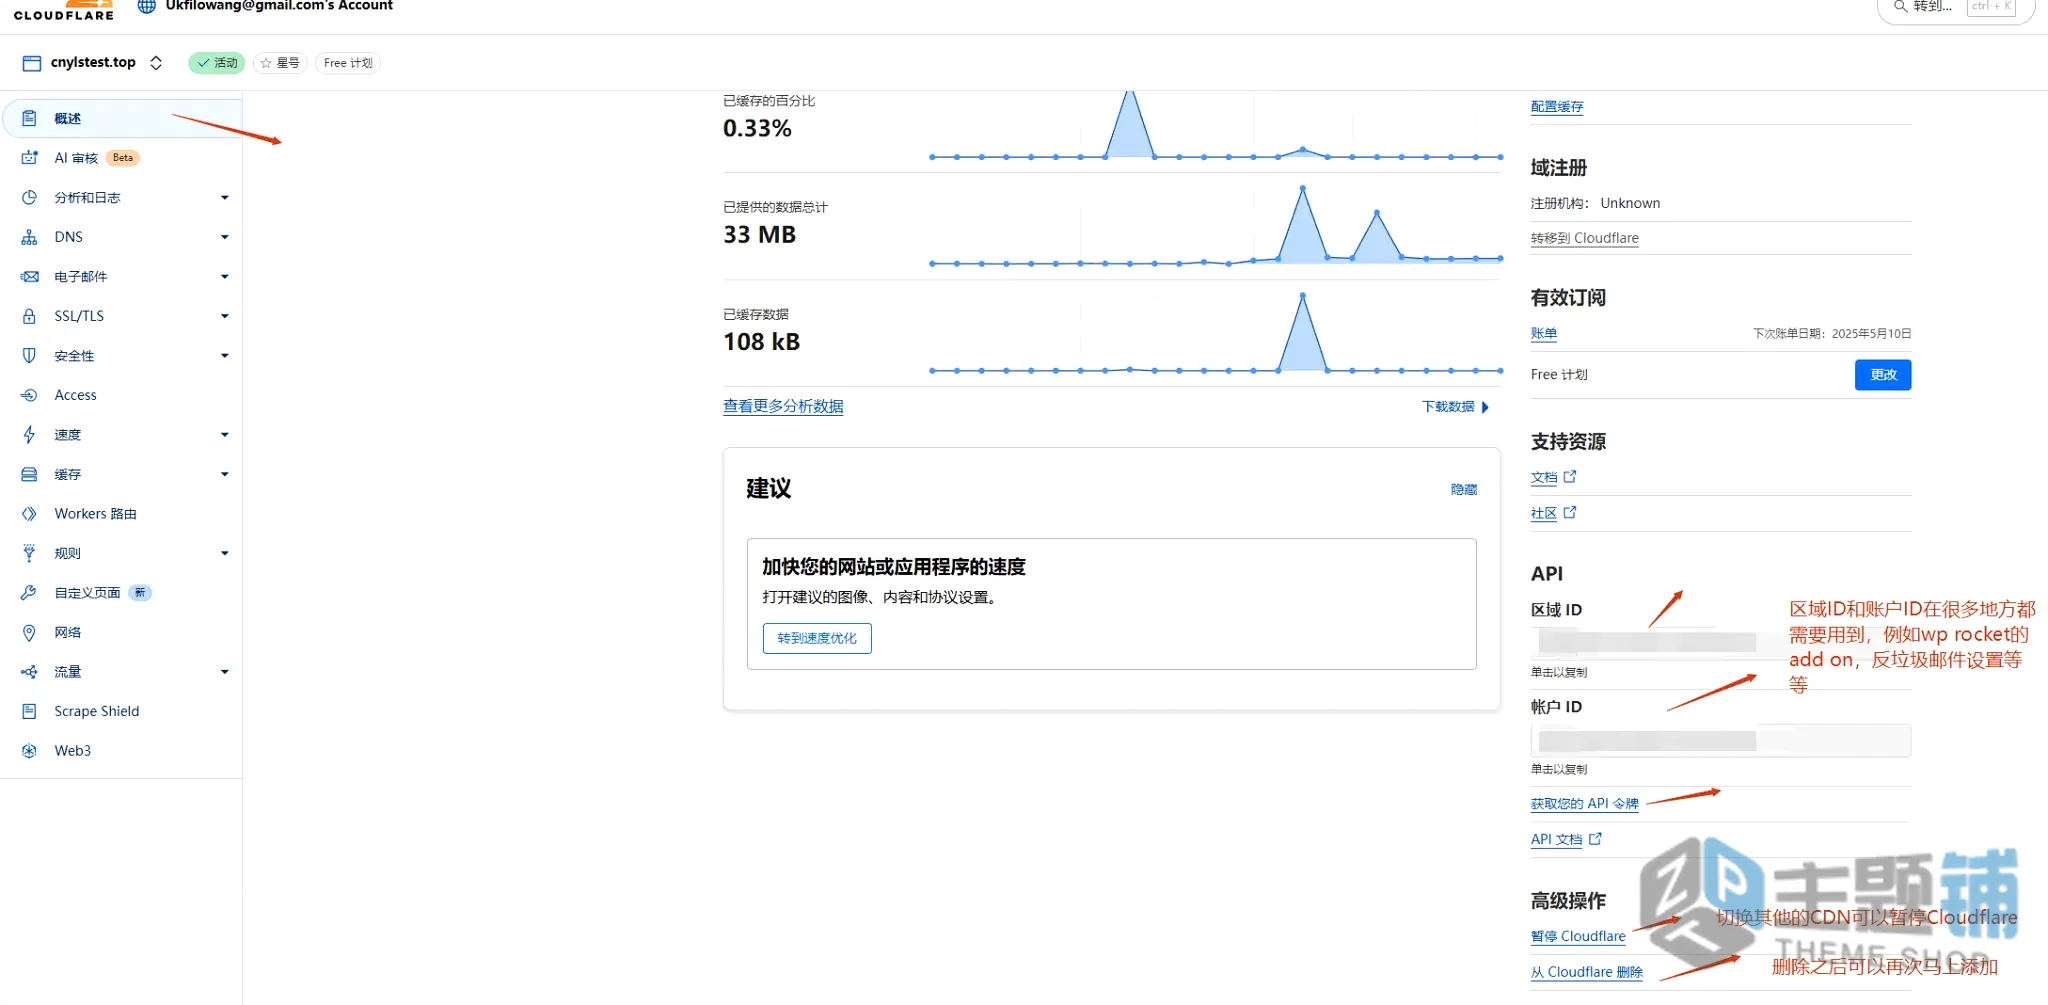Click the peak on 已缓存数据 chart
2048x1005 pixels.
coord(1302,295)
